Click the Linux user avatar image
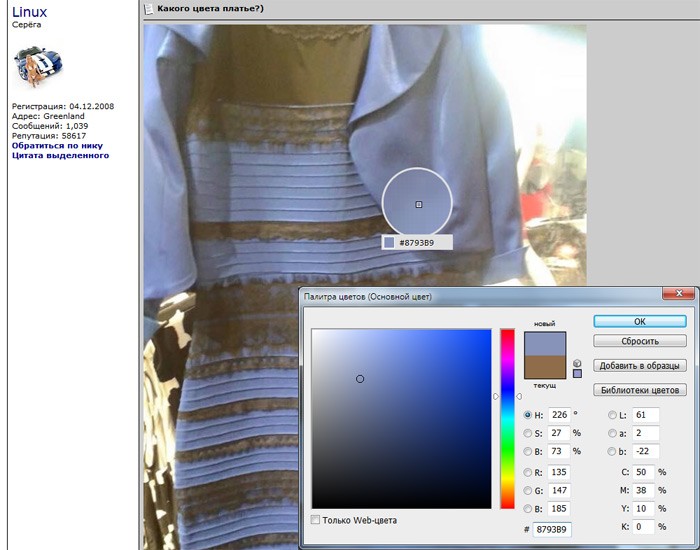The image size is (700, 550). (37, 67)
